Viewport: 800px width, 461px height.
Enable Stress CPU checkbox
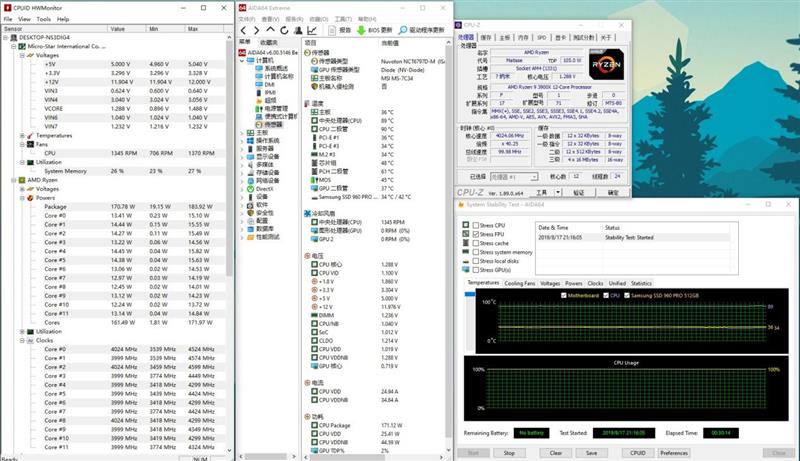pos(476,225)
